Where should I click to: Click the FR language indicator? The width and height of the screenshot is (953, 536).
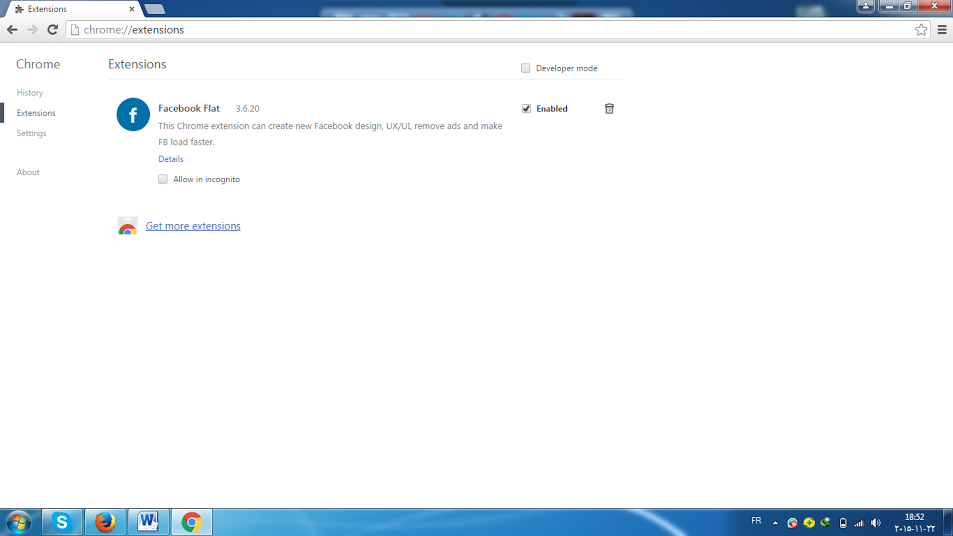point(756,521)
